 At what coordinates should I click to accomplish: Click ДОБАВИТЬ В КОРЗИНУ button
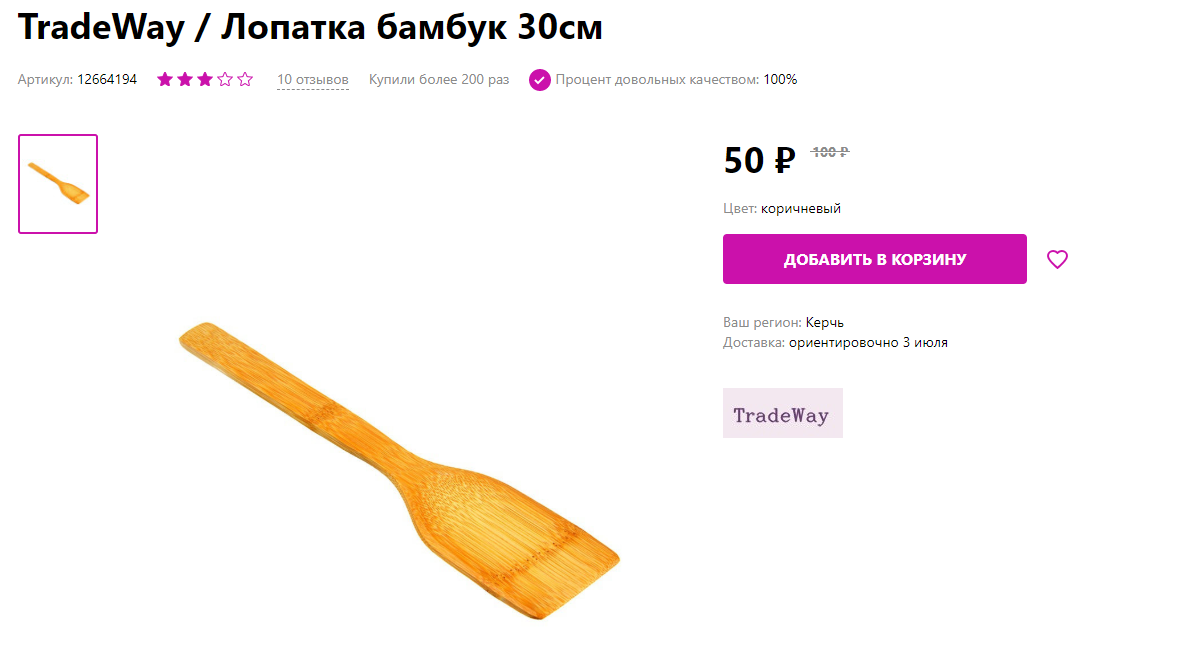coord(874,259)
